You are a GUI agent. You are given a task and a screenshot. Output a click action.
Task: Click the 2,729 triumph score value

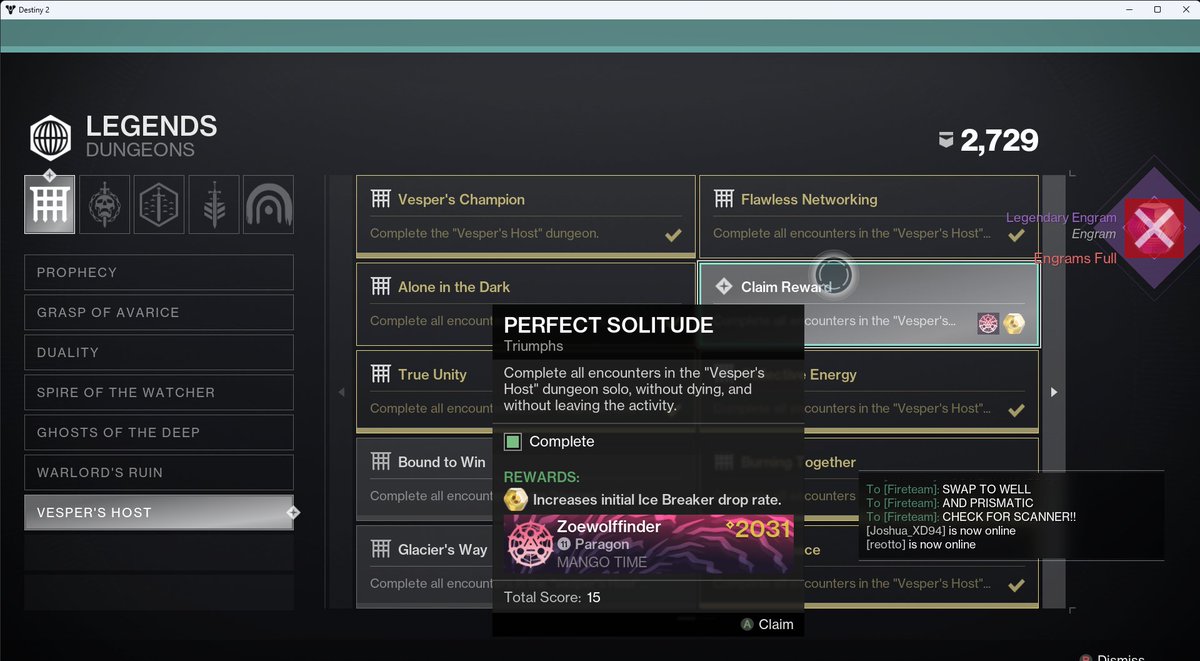pyautogui.click(x=999, y=141)
